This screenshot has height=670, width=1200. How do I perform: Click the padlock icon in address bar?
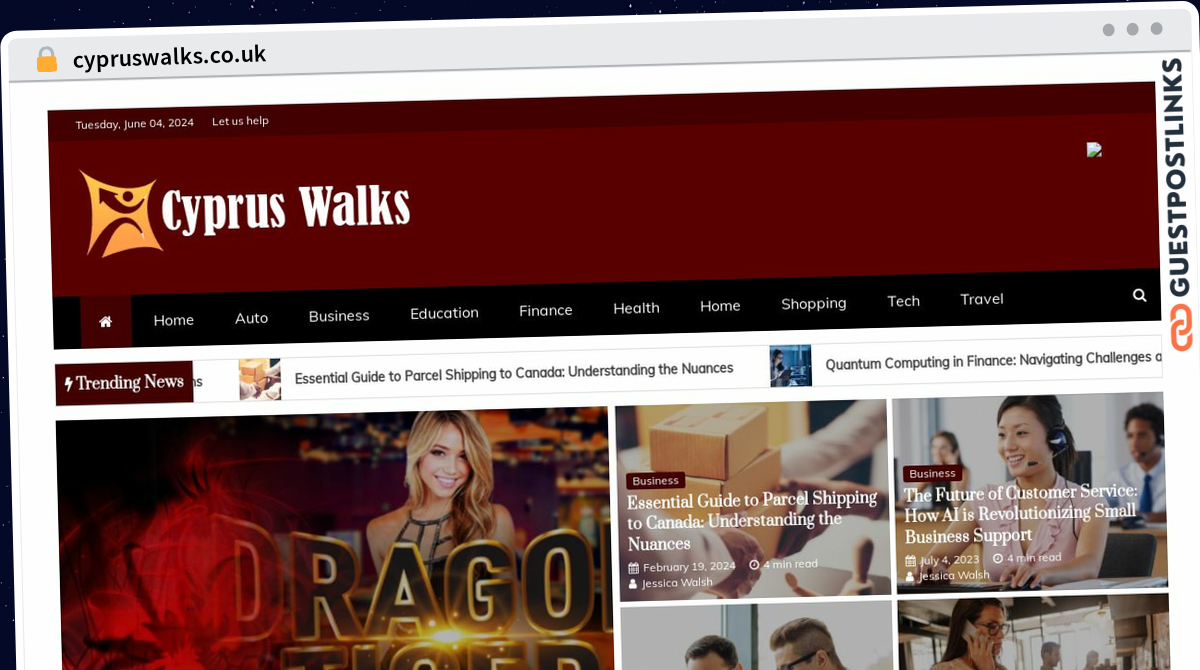click(x=46, y=60)
